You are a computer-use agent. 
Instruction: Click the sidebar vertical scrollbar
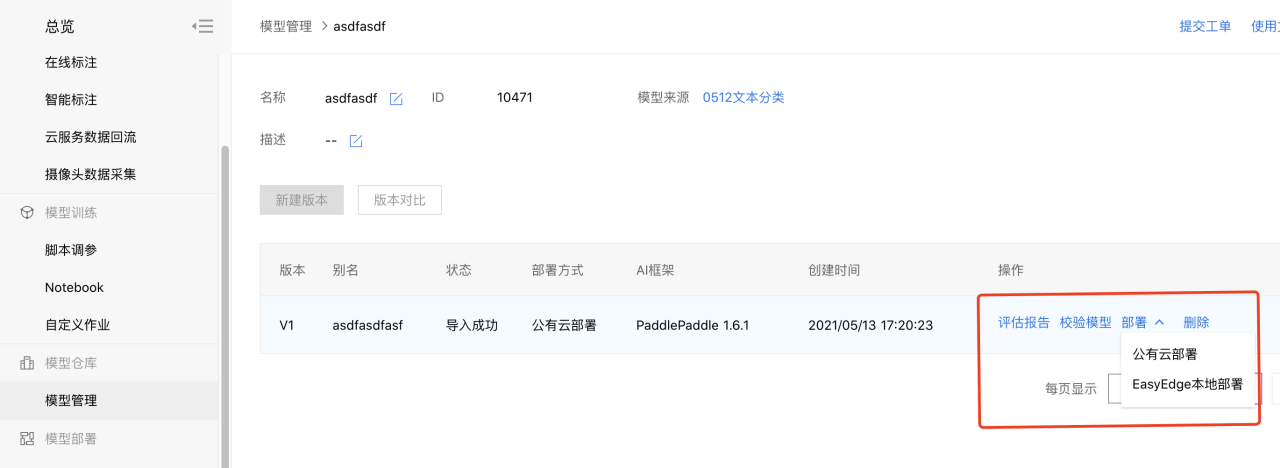click(x=225, y=305)
